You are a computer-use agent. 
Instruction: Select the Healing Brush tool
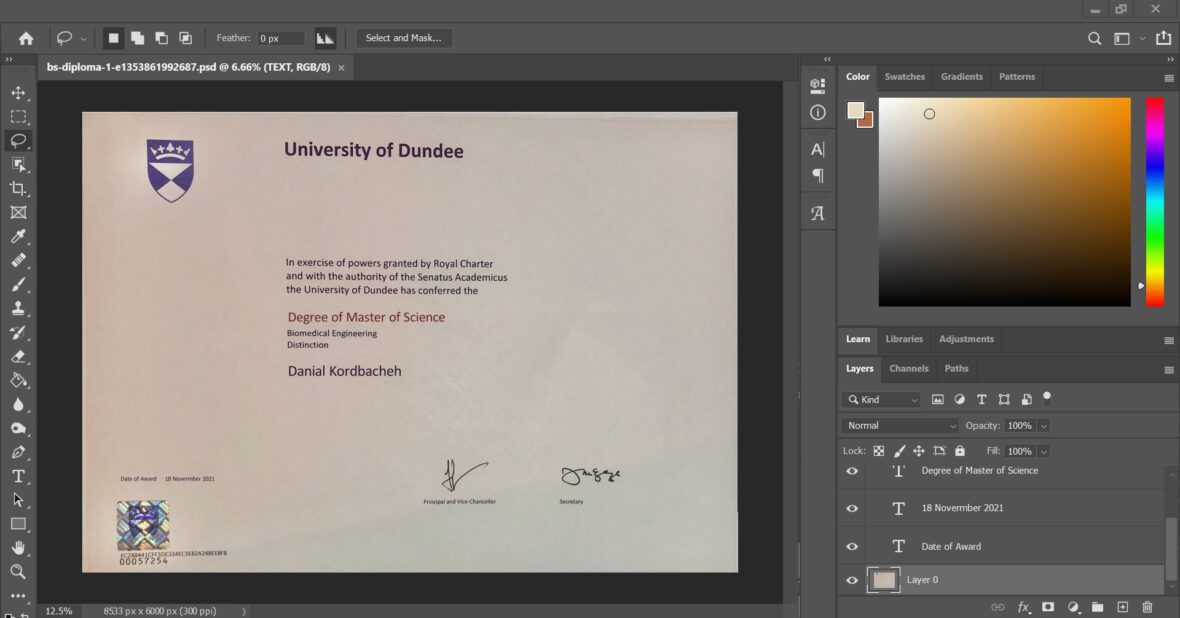coord(18,260)
